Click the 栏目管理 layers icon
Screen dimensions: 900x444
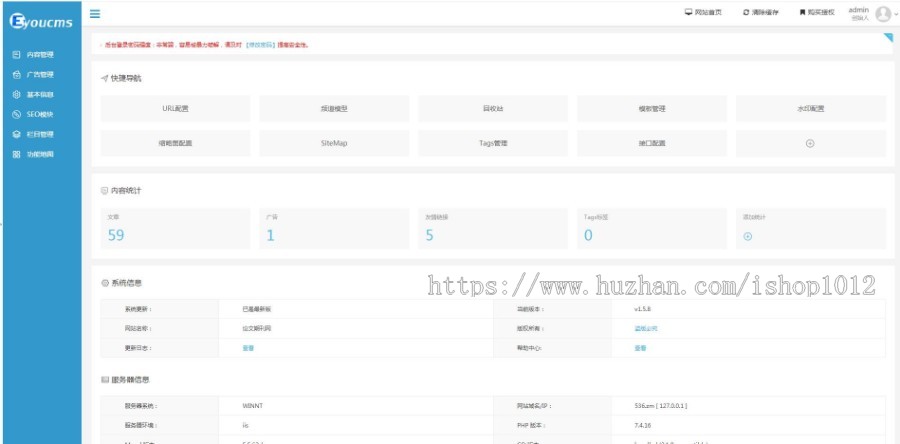[17, 134]
